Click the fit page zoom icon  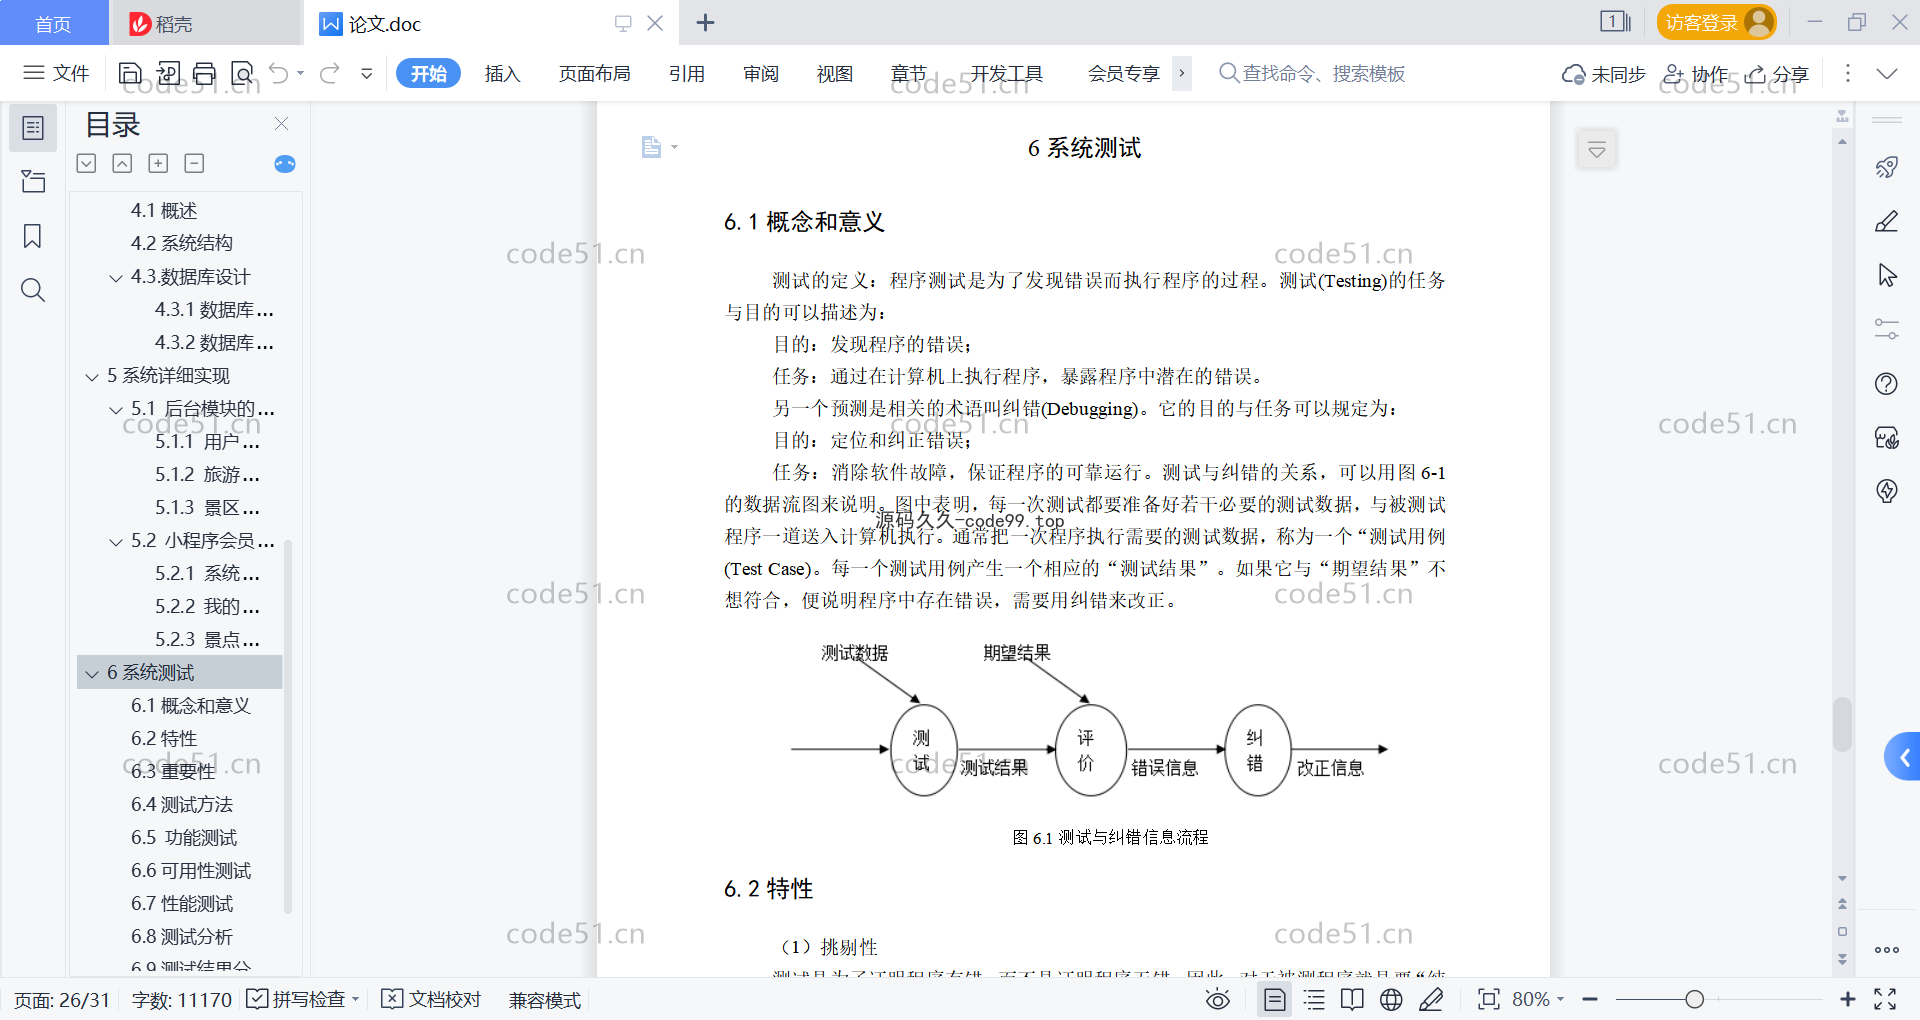pyautogui.click(x=1488, y=999)
